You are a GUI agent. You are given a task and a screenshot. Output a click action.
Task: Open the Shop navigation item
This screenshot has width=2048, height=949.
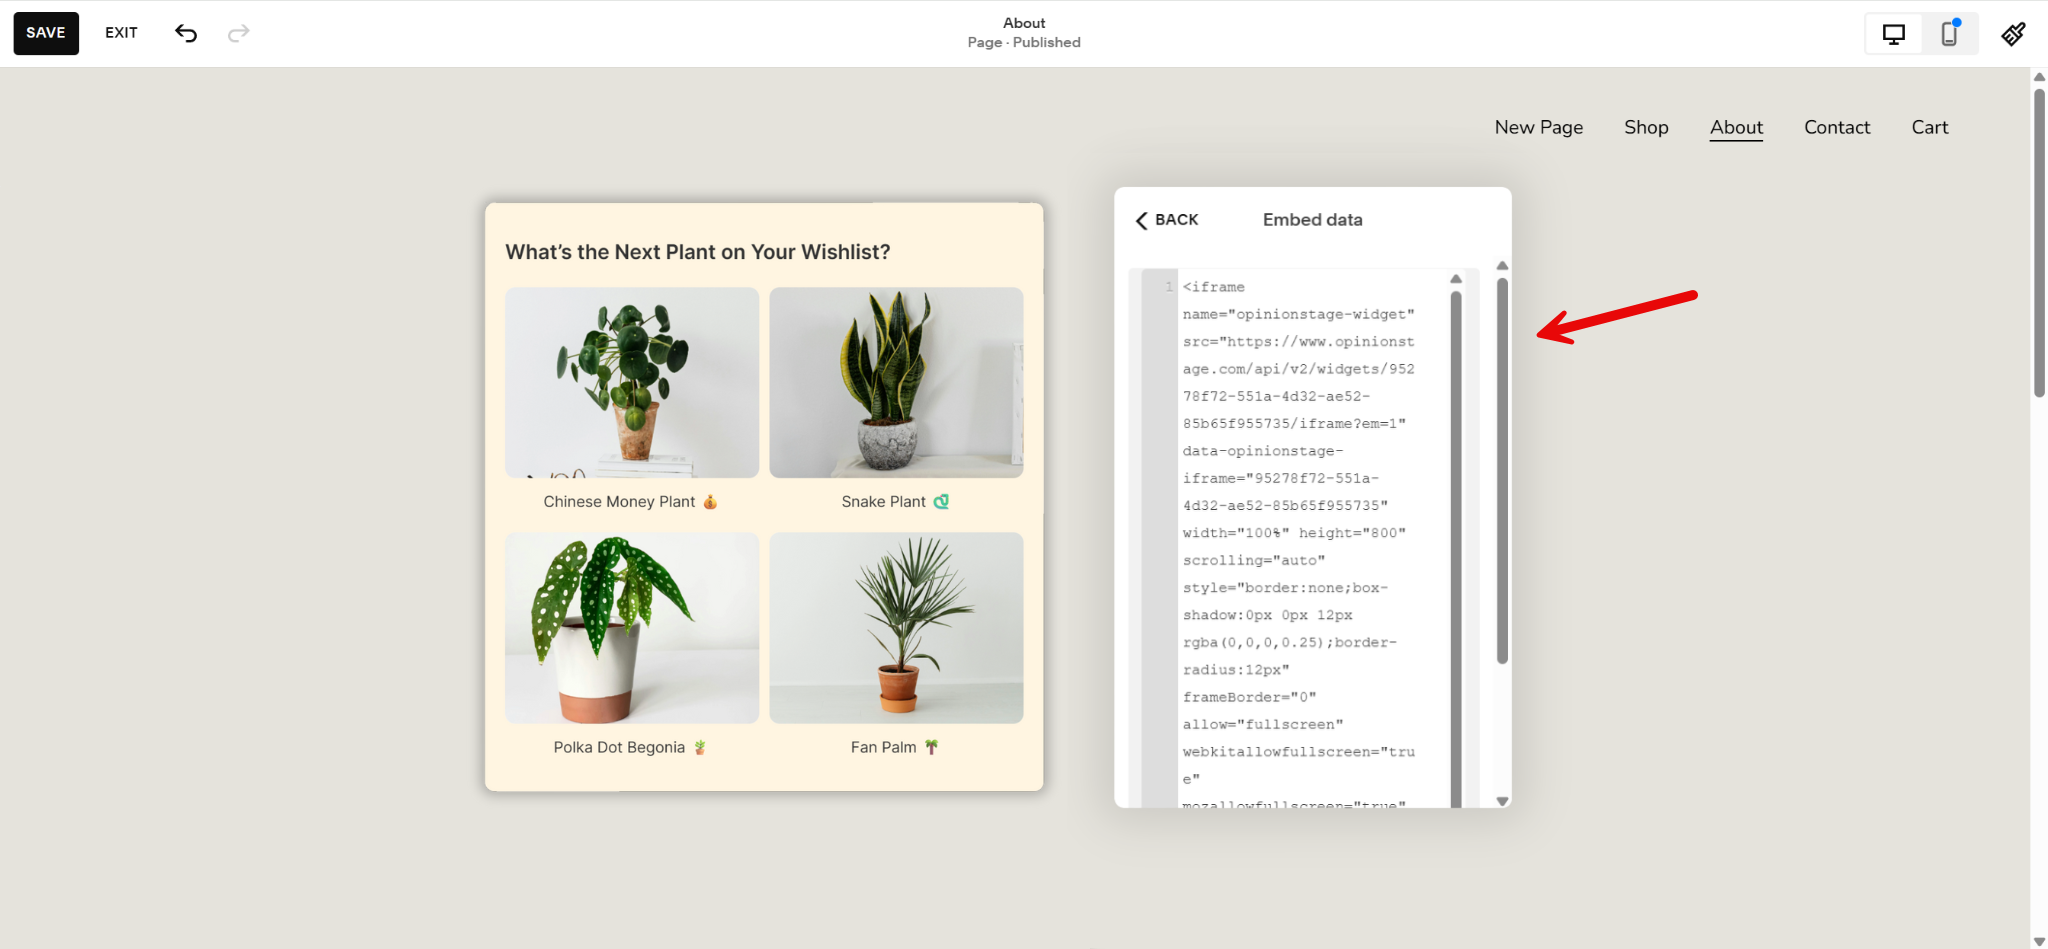1645,127
